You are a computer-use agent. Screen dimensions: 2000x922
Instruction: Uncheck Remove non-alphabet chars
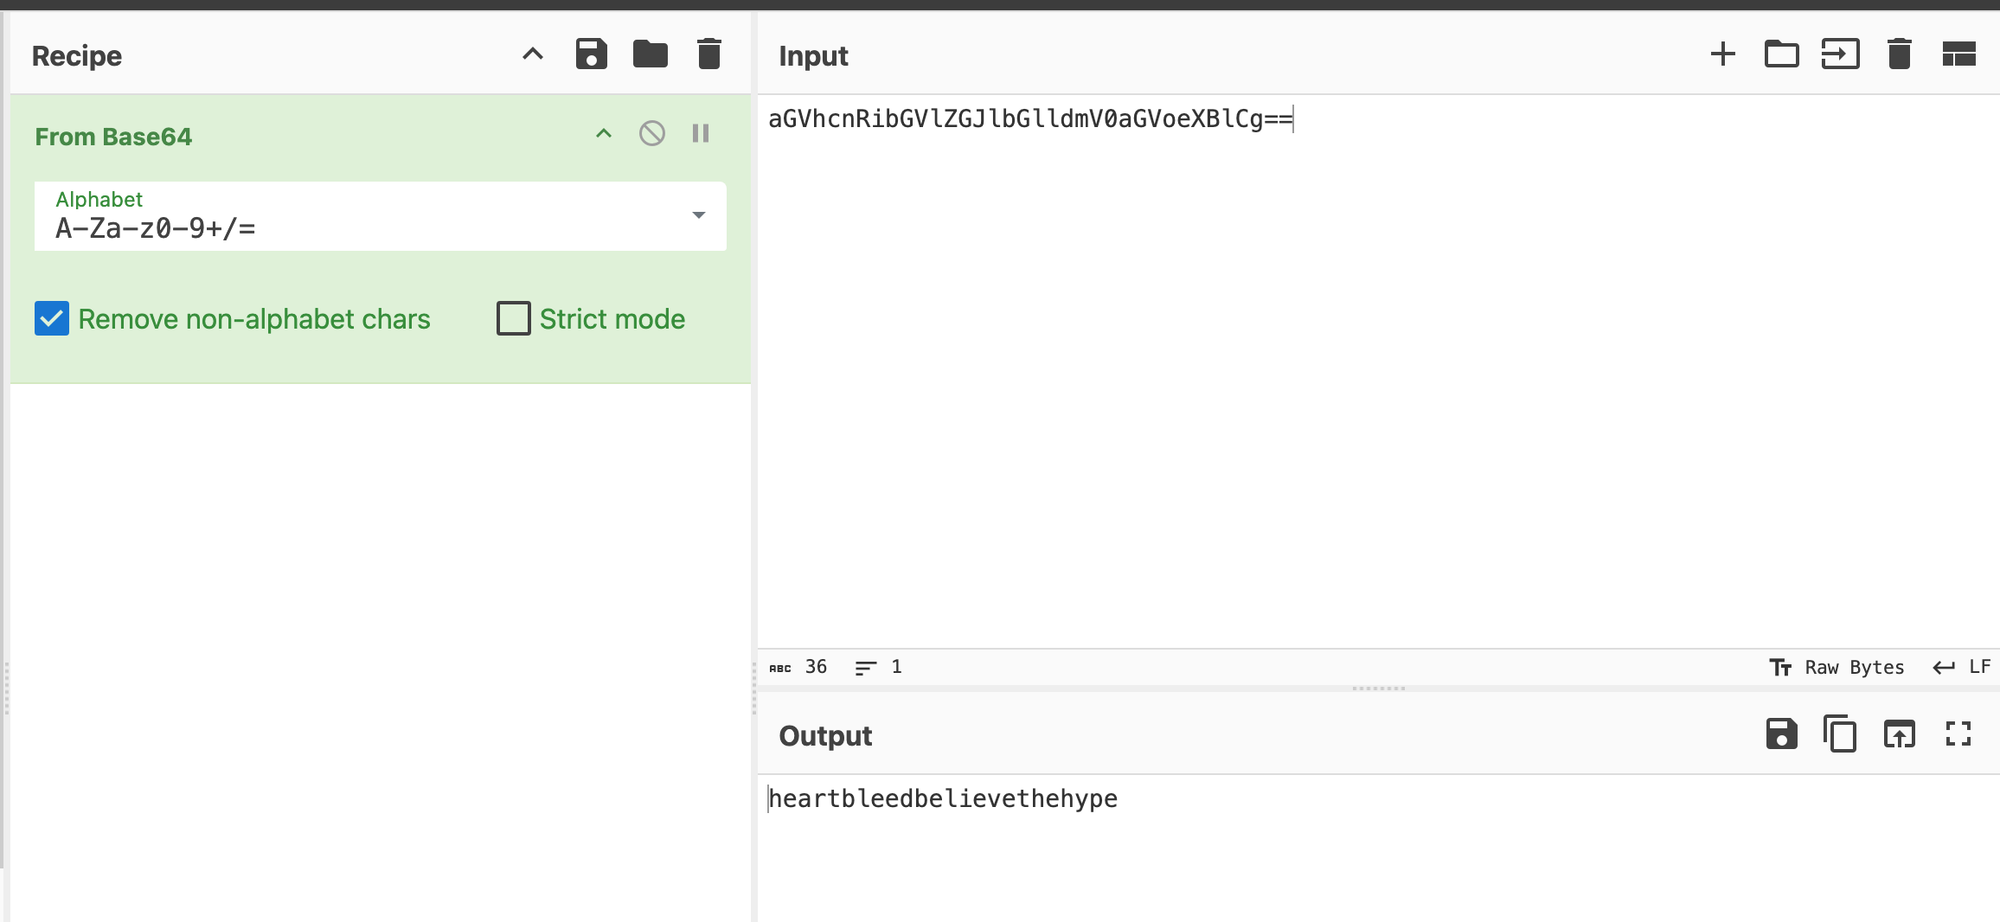[x=52, y=319]
